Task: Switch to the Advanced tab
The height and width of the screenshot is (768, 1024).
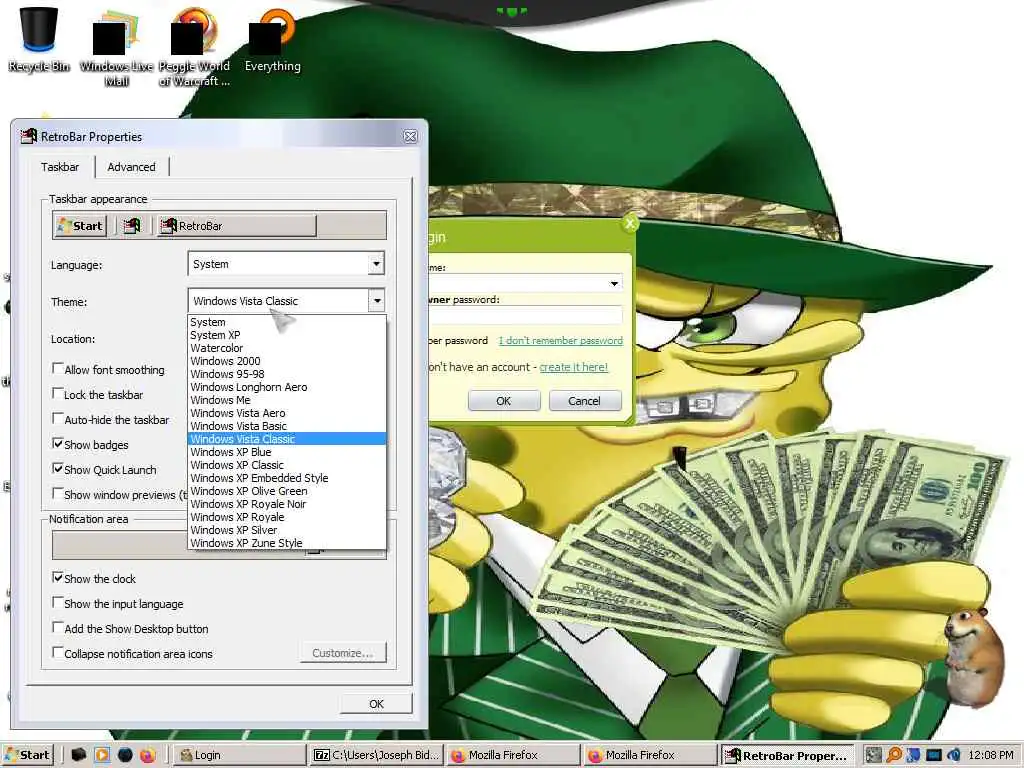Action: [x=131, y=167]
